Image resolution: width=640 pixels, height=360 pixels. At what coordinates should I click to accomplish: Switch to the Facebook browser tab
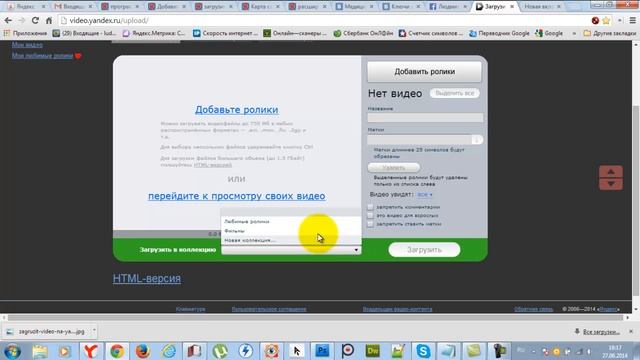coord(448,7)
